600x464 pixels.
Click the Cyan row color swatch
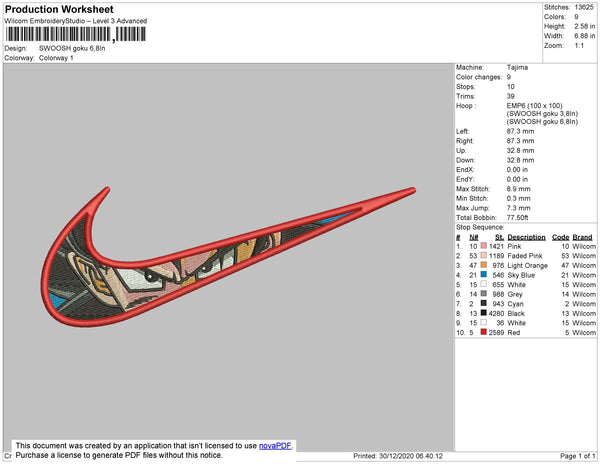(484, 303)
